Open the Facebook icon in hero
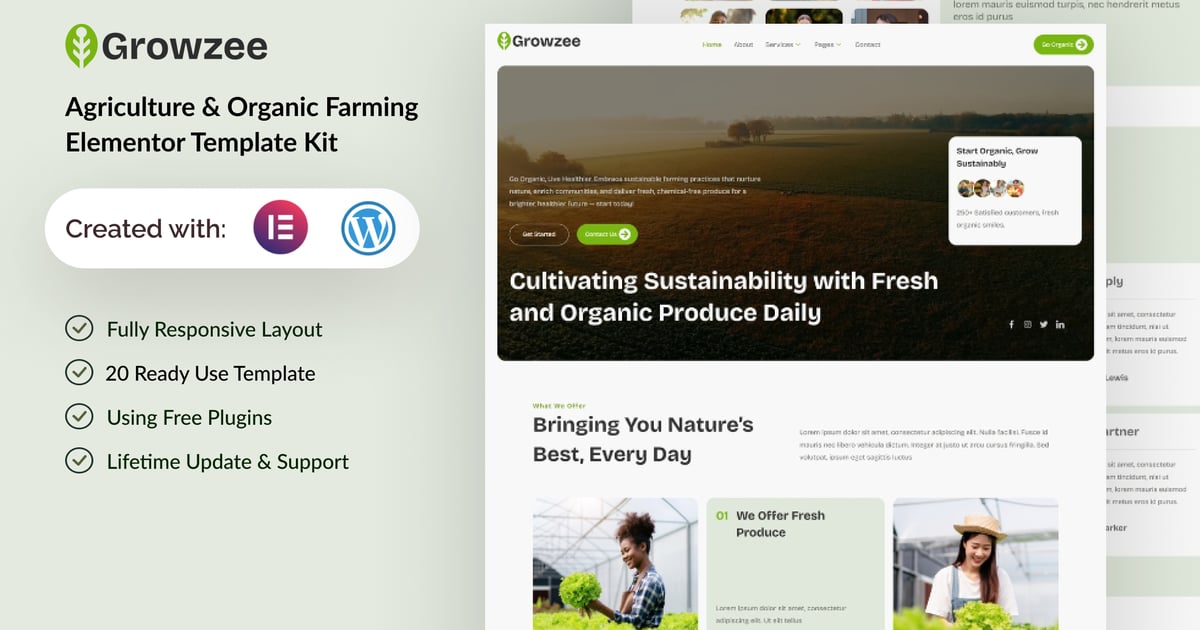Viewport: 1200px width, 630px height. tap(1011, 324)
